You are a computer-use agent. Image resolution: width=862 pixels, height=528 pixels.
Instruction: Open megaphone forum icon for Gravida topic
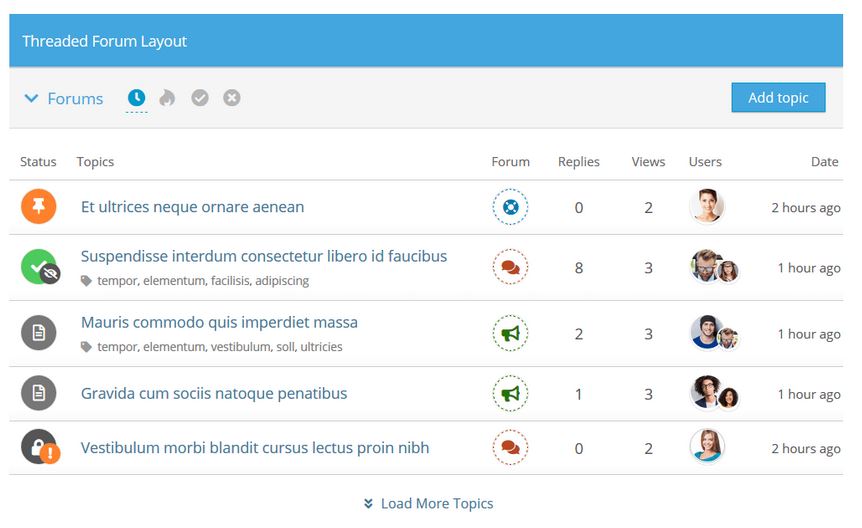510,393
